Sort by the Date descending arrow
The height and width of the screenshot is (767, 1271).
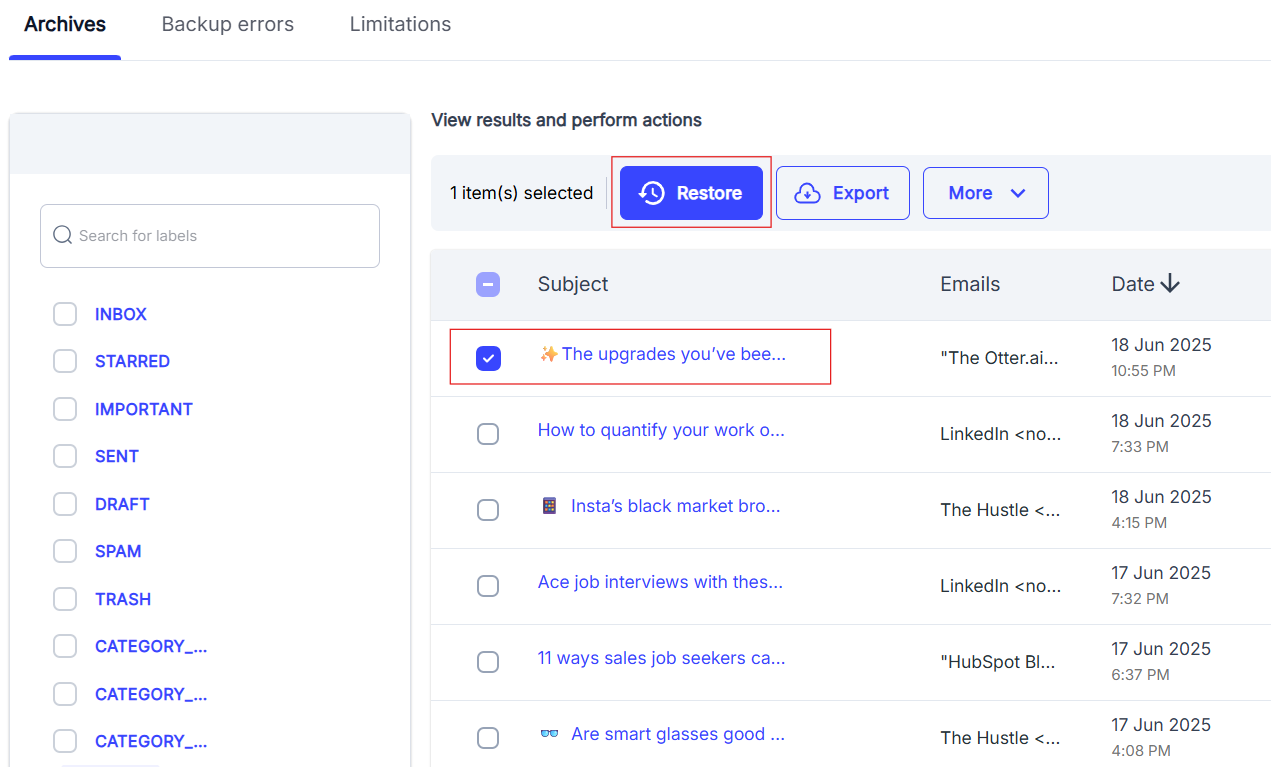pyautogui.click(x=1170, y=284)
